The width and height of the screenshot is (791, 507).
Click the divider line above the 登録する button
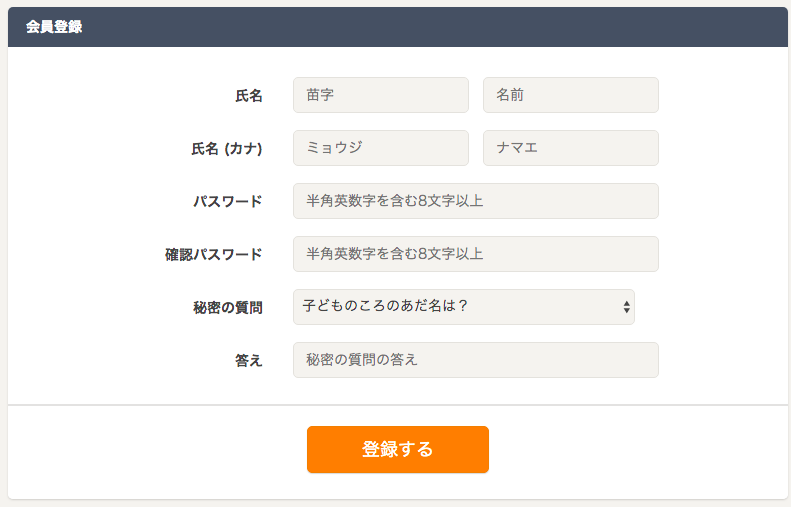click(398, 405)
